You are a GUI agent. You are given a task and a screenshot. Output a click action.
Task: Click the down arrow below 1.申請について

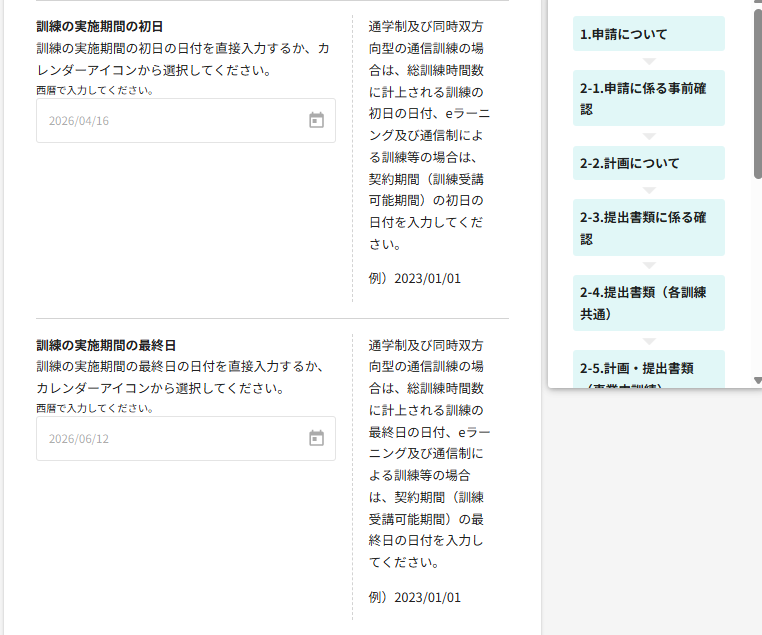pos(648,61)
